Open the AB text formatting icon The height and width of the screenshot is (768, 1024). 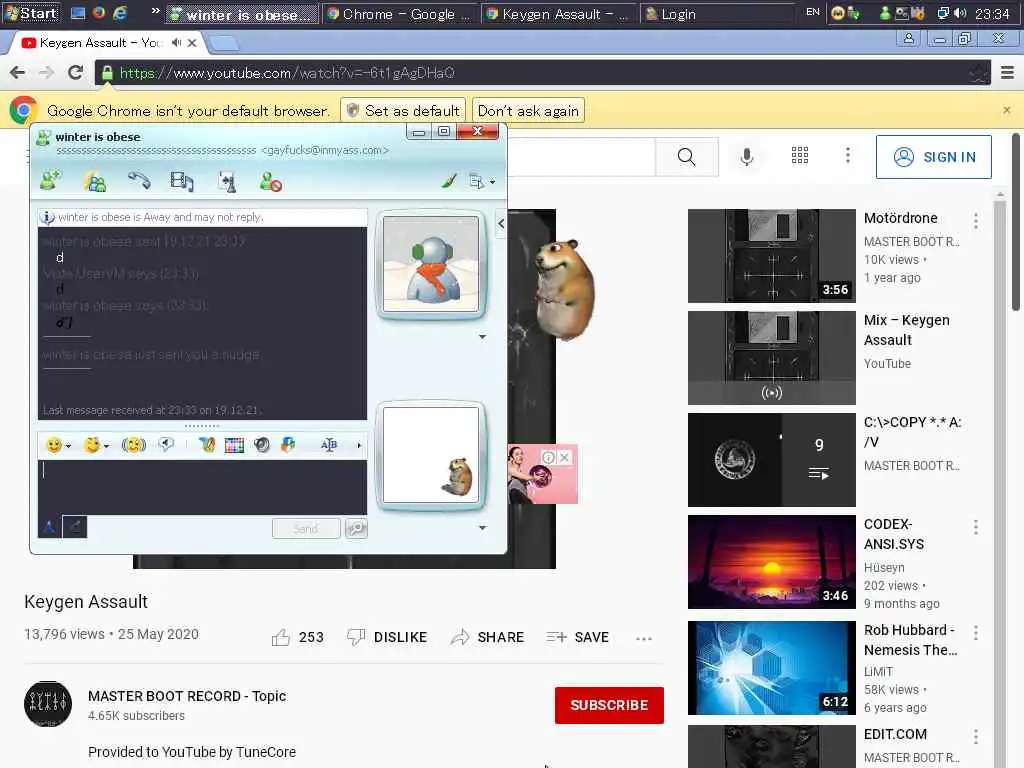(x=328, y=445)
